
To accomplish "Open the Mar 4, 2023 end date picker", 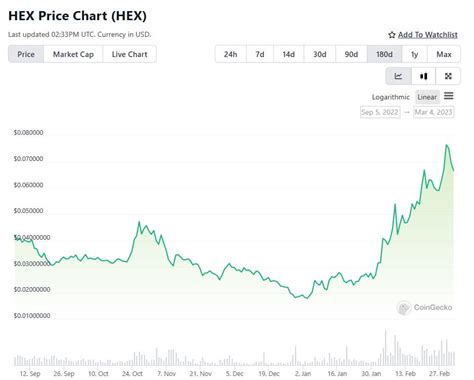I will coord(433,112).
